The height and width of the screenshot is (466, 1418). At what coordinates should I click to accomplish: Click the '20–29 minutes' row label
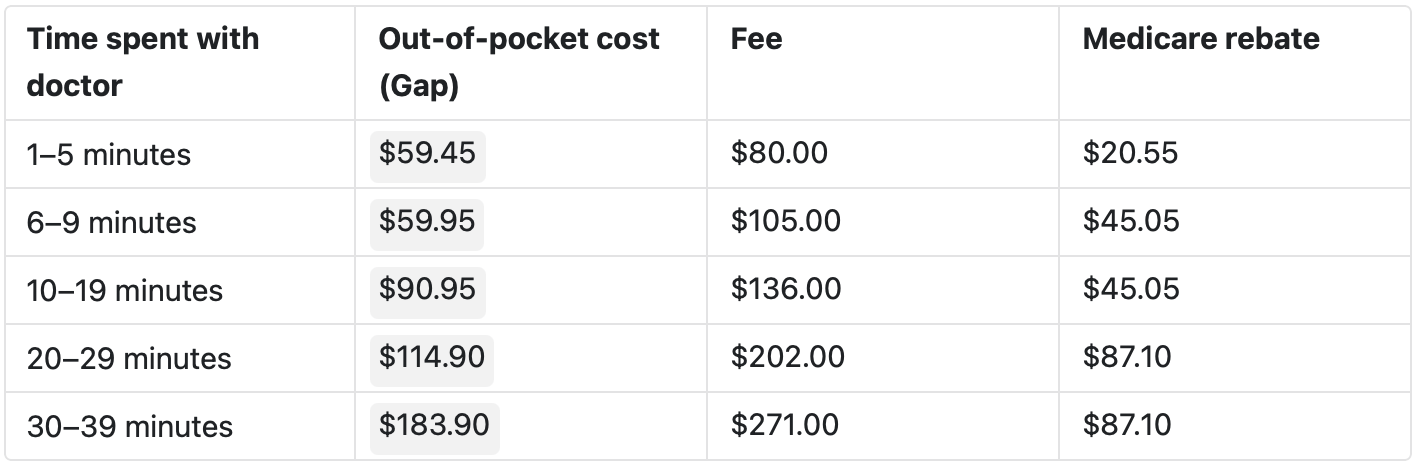(x=129, y=358)
